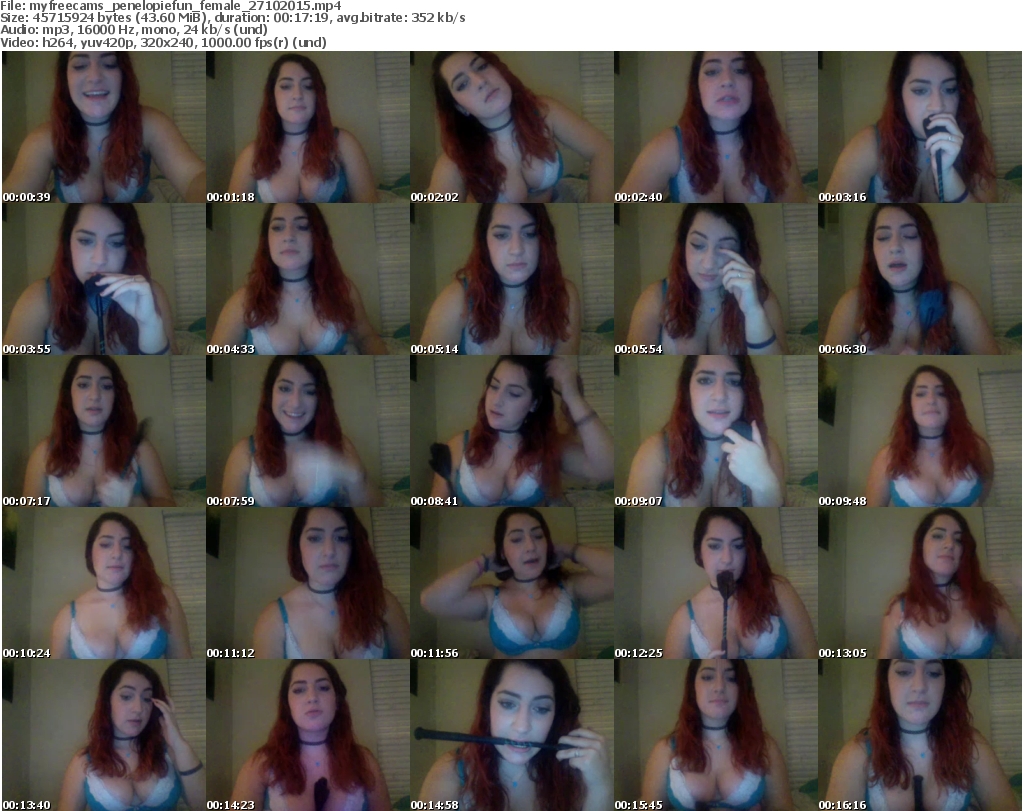1024x811 pixels.
Task: Click the frame timestamped 00:13:40
Action: click(104, 735)
